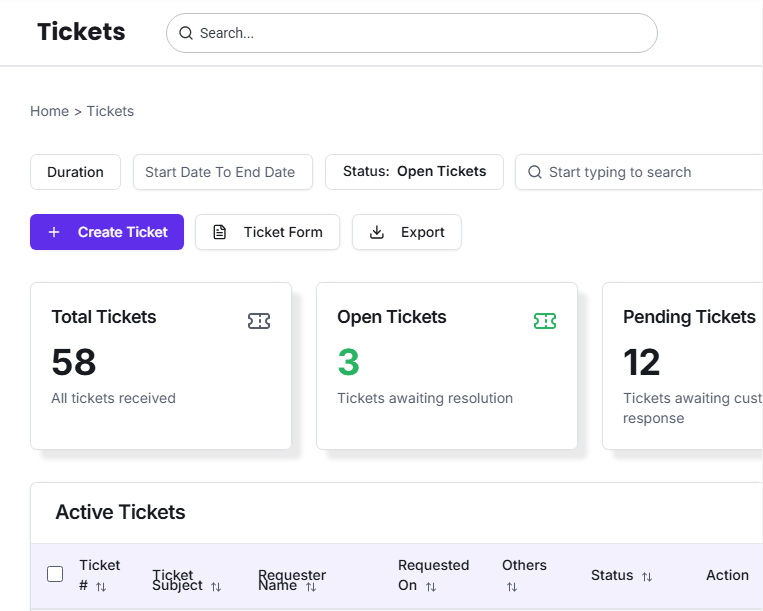Click the green Open Tickets ticket icon
This screenshot has width=763, height=611.
[x=545, y=321]
